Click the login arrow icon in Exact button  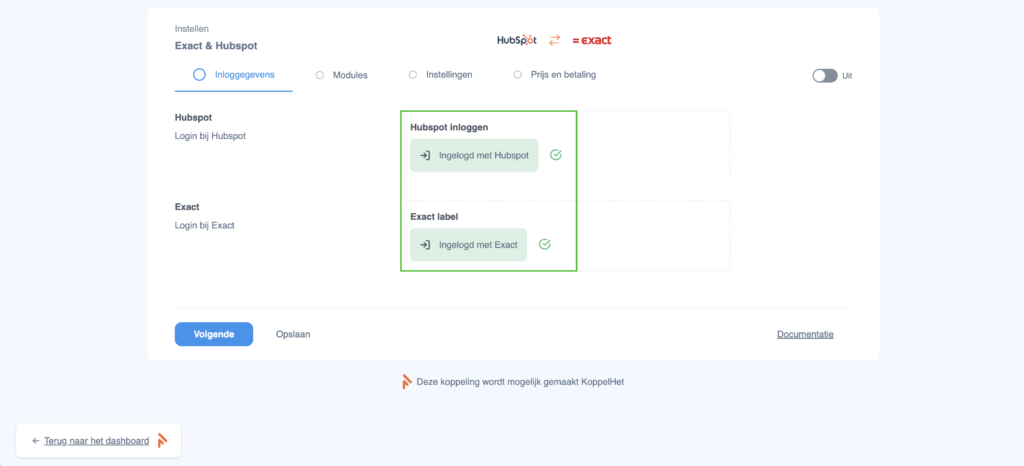click(424, 245)
